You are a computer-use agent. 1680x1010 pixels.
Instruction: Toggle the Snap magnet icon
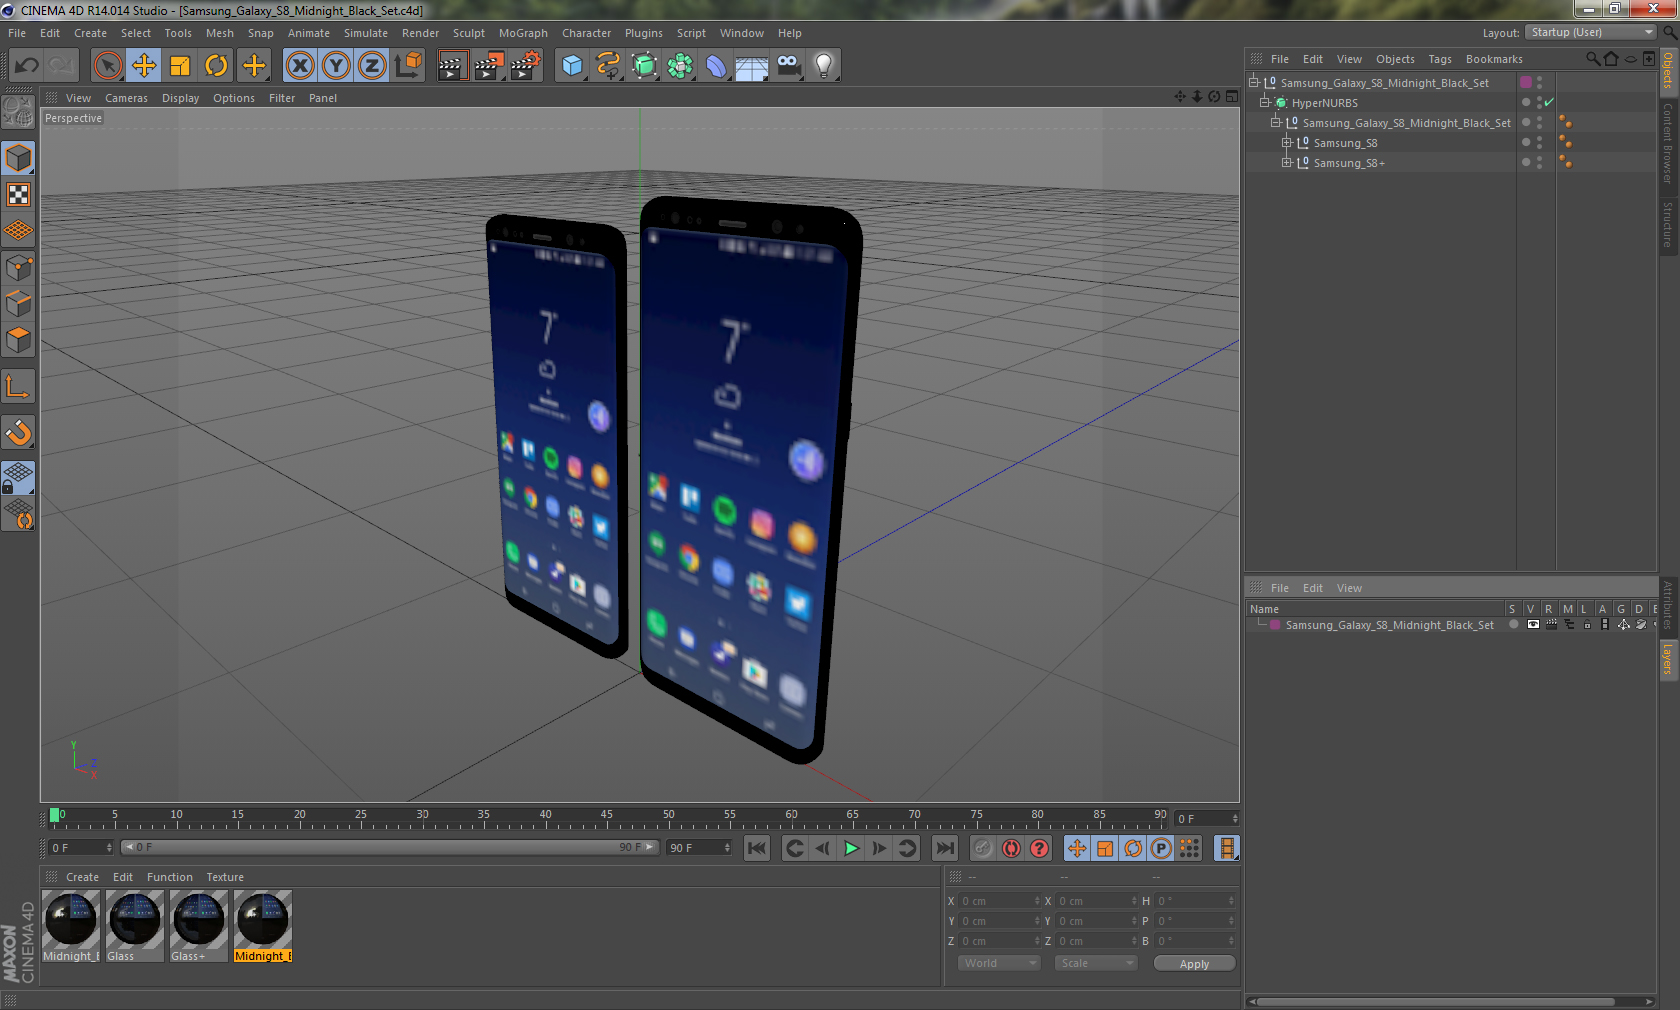pyautogui.click(x=18, y=433)
